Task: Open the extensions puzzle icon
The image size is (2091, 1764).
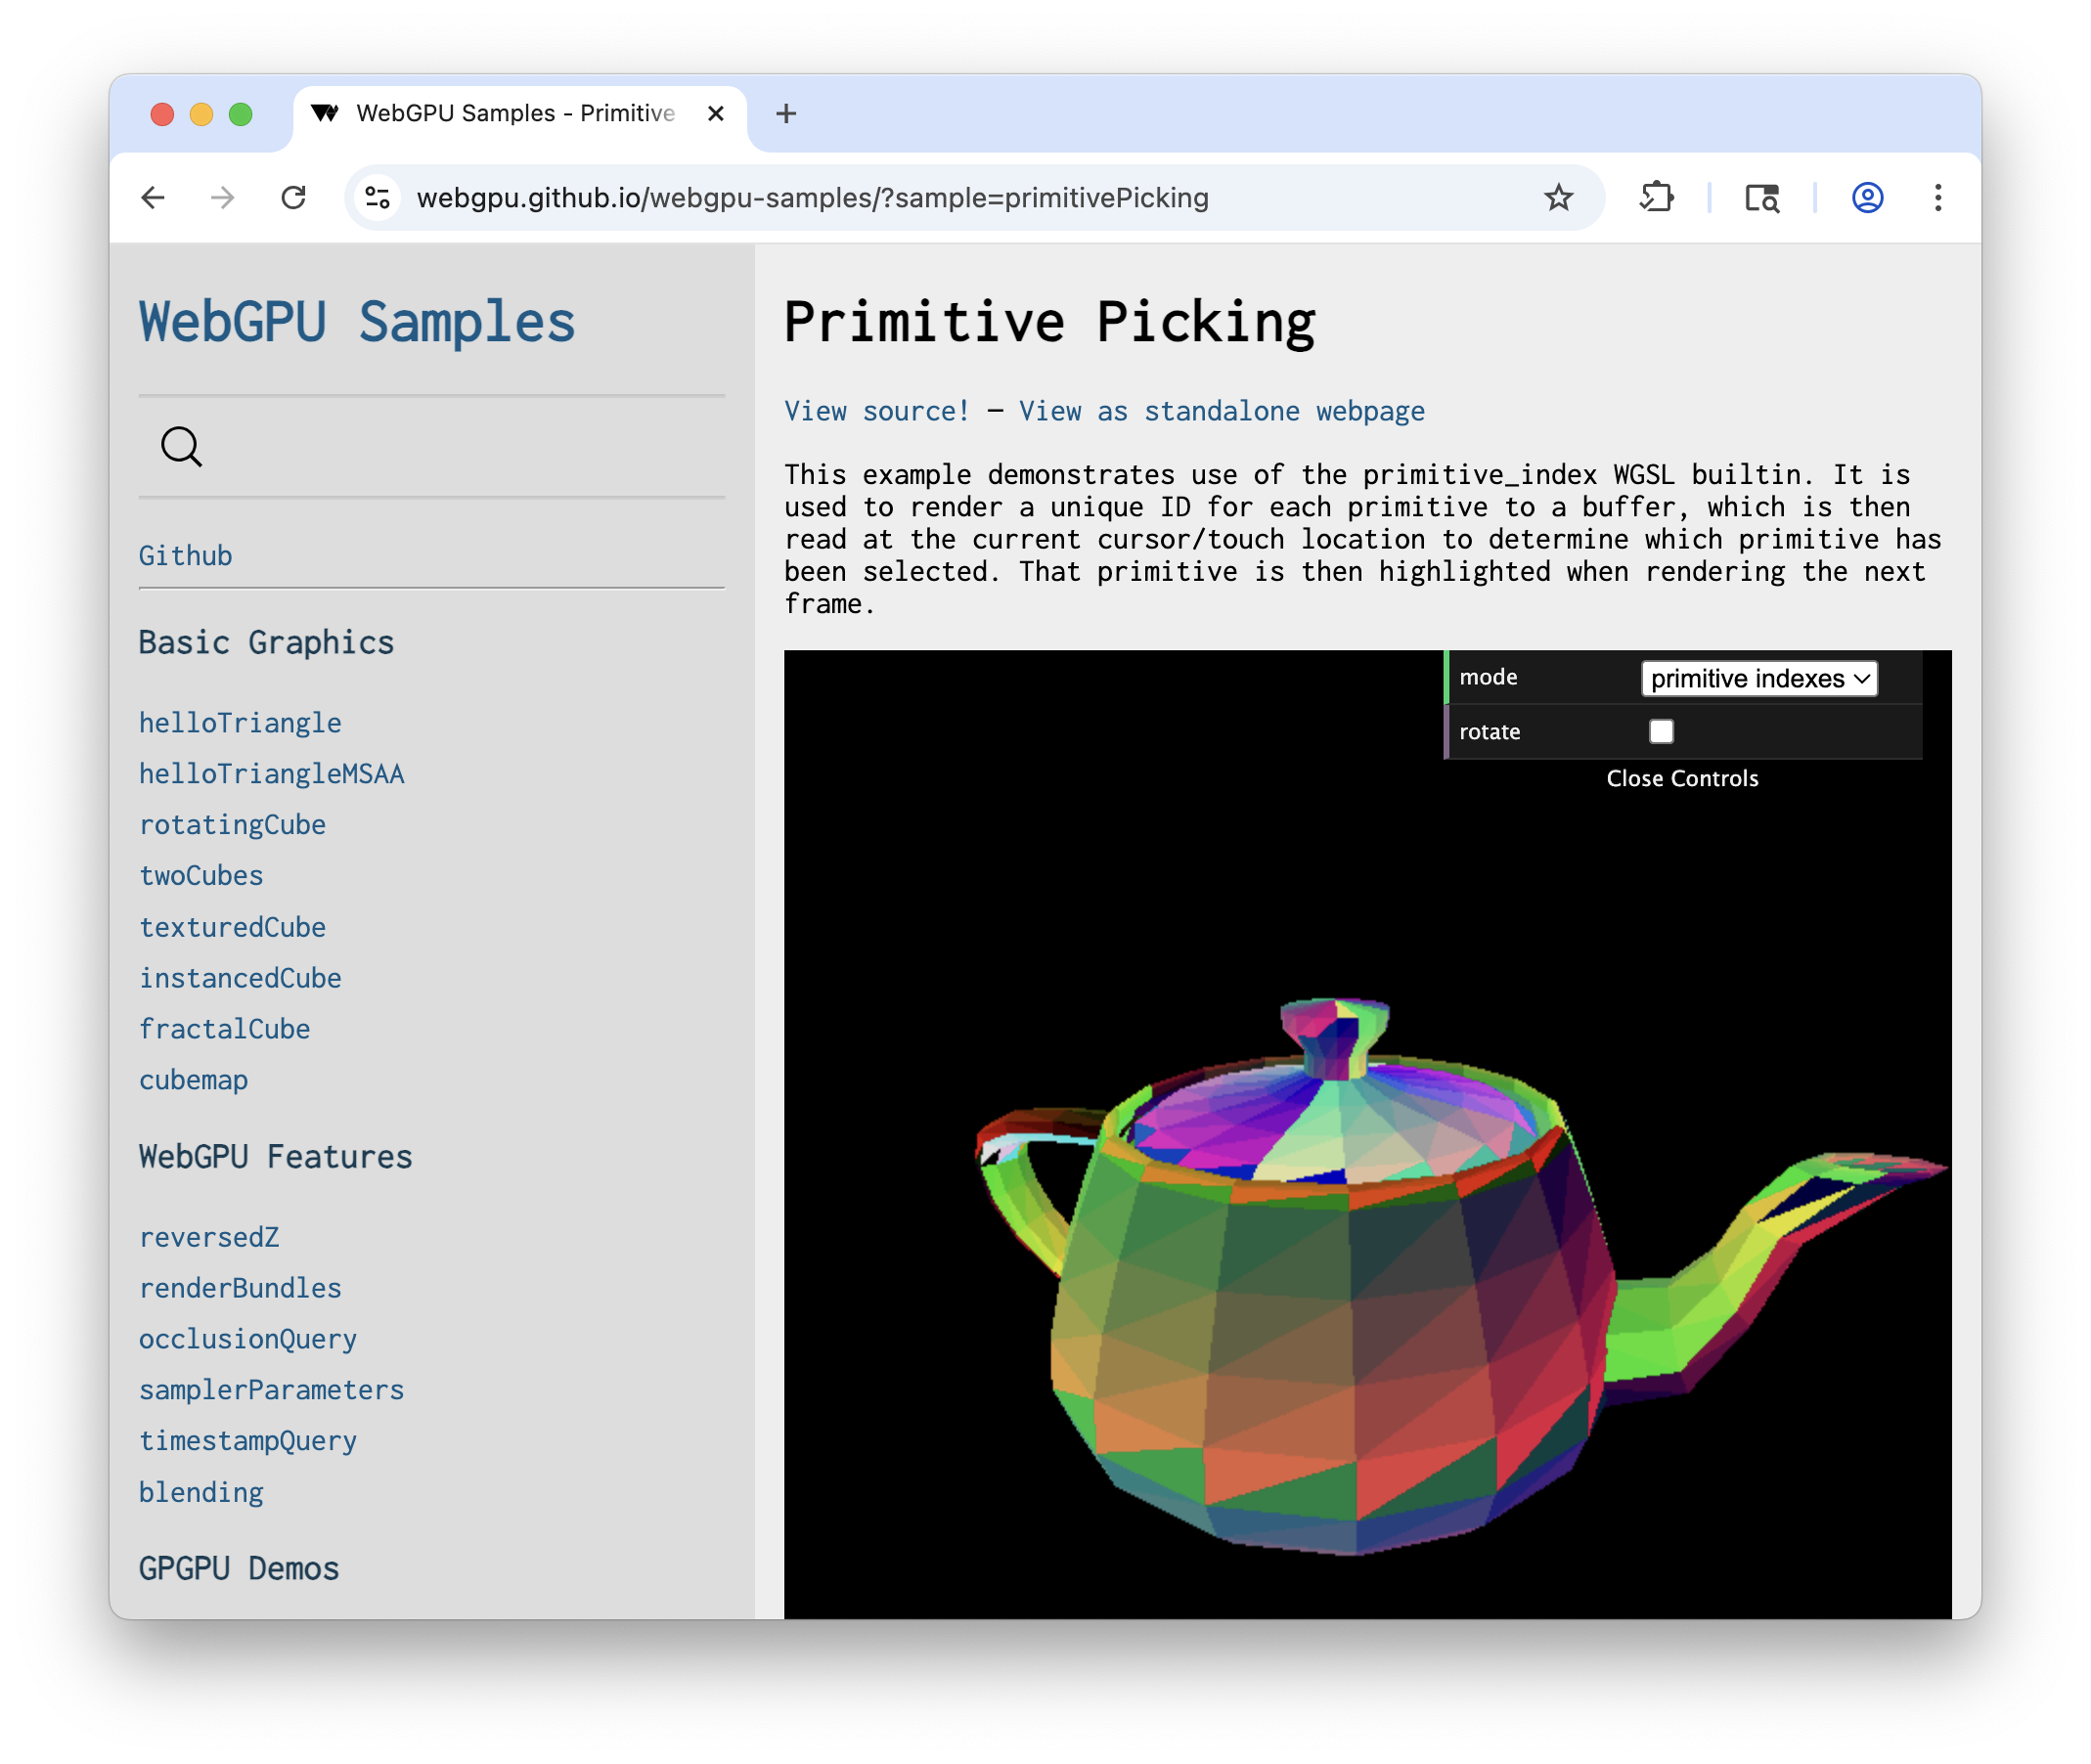Action: (1656, 197)
